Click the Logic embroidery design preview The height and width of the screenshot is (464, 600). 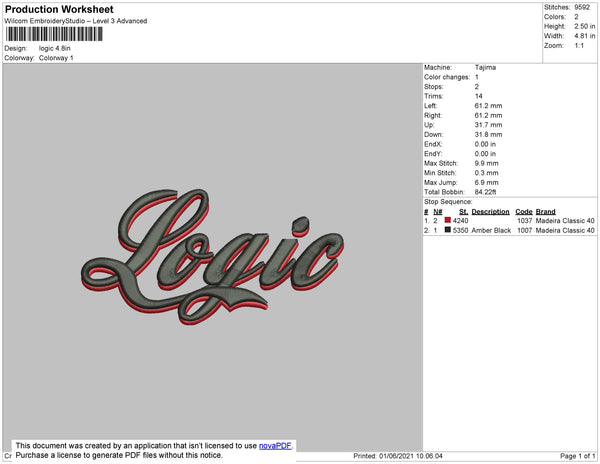[212, 257]
